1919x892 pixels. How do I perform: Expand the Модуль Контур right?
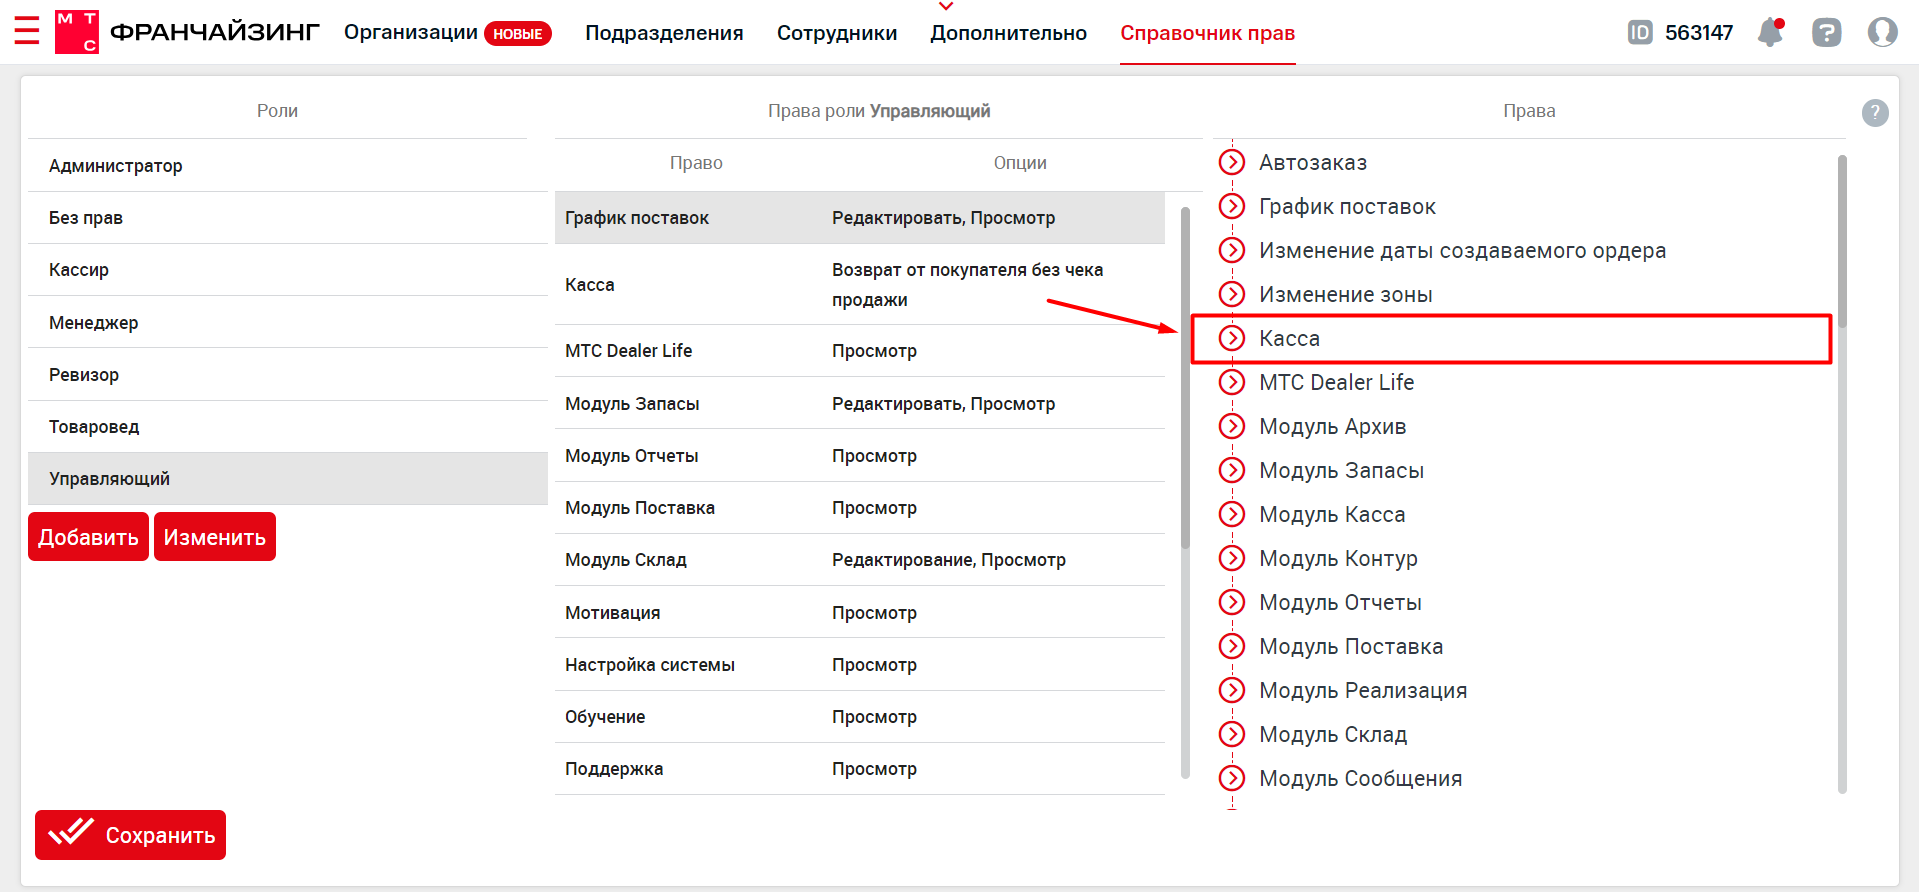pyautogui.click(x=1232, y=558)
